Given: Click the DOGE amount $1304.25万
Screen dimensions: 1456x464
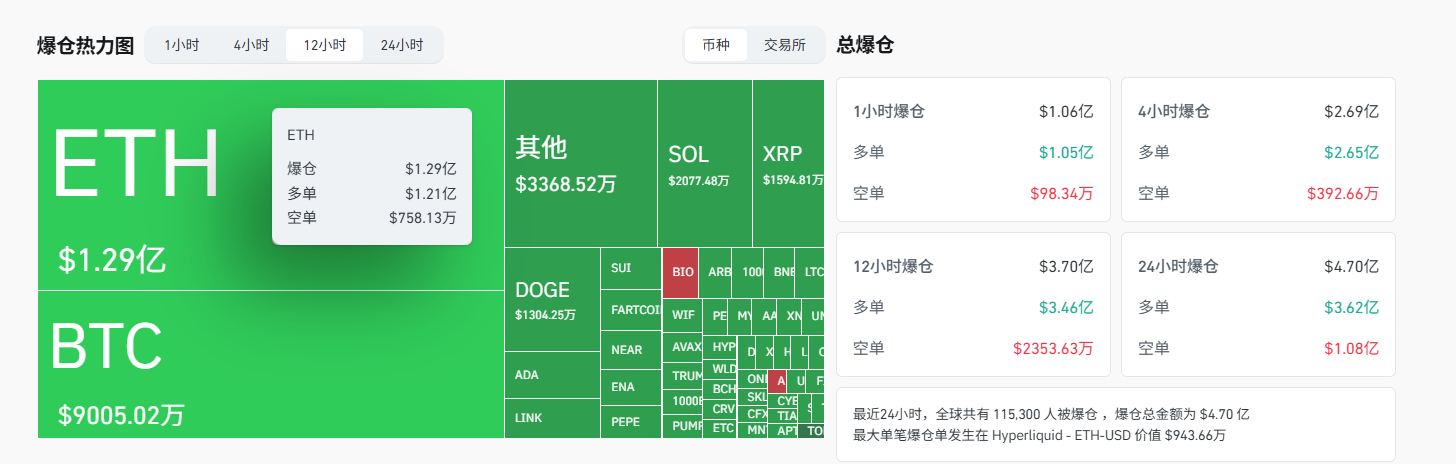Looking at the screenshot, I should point(545,315).
